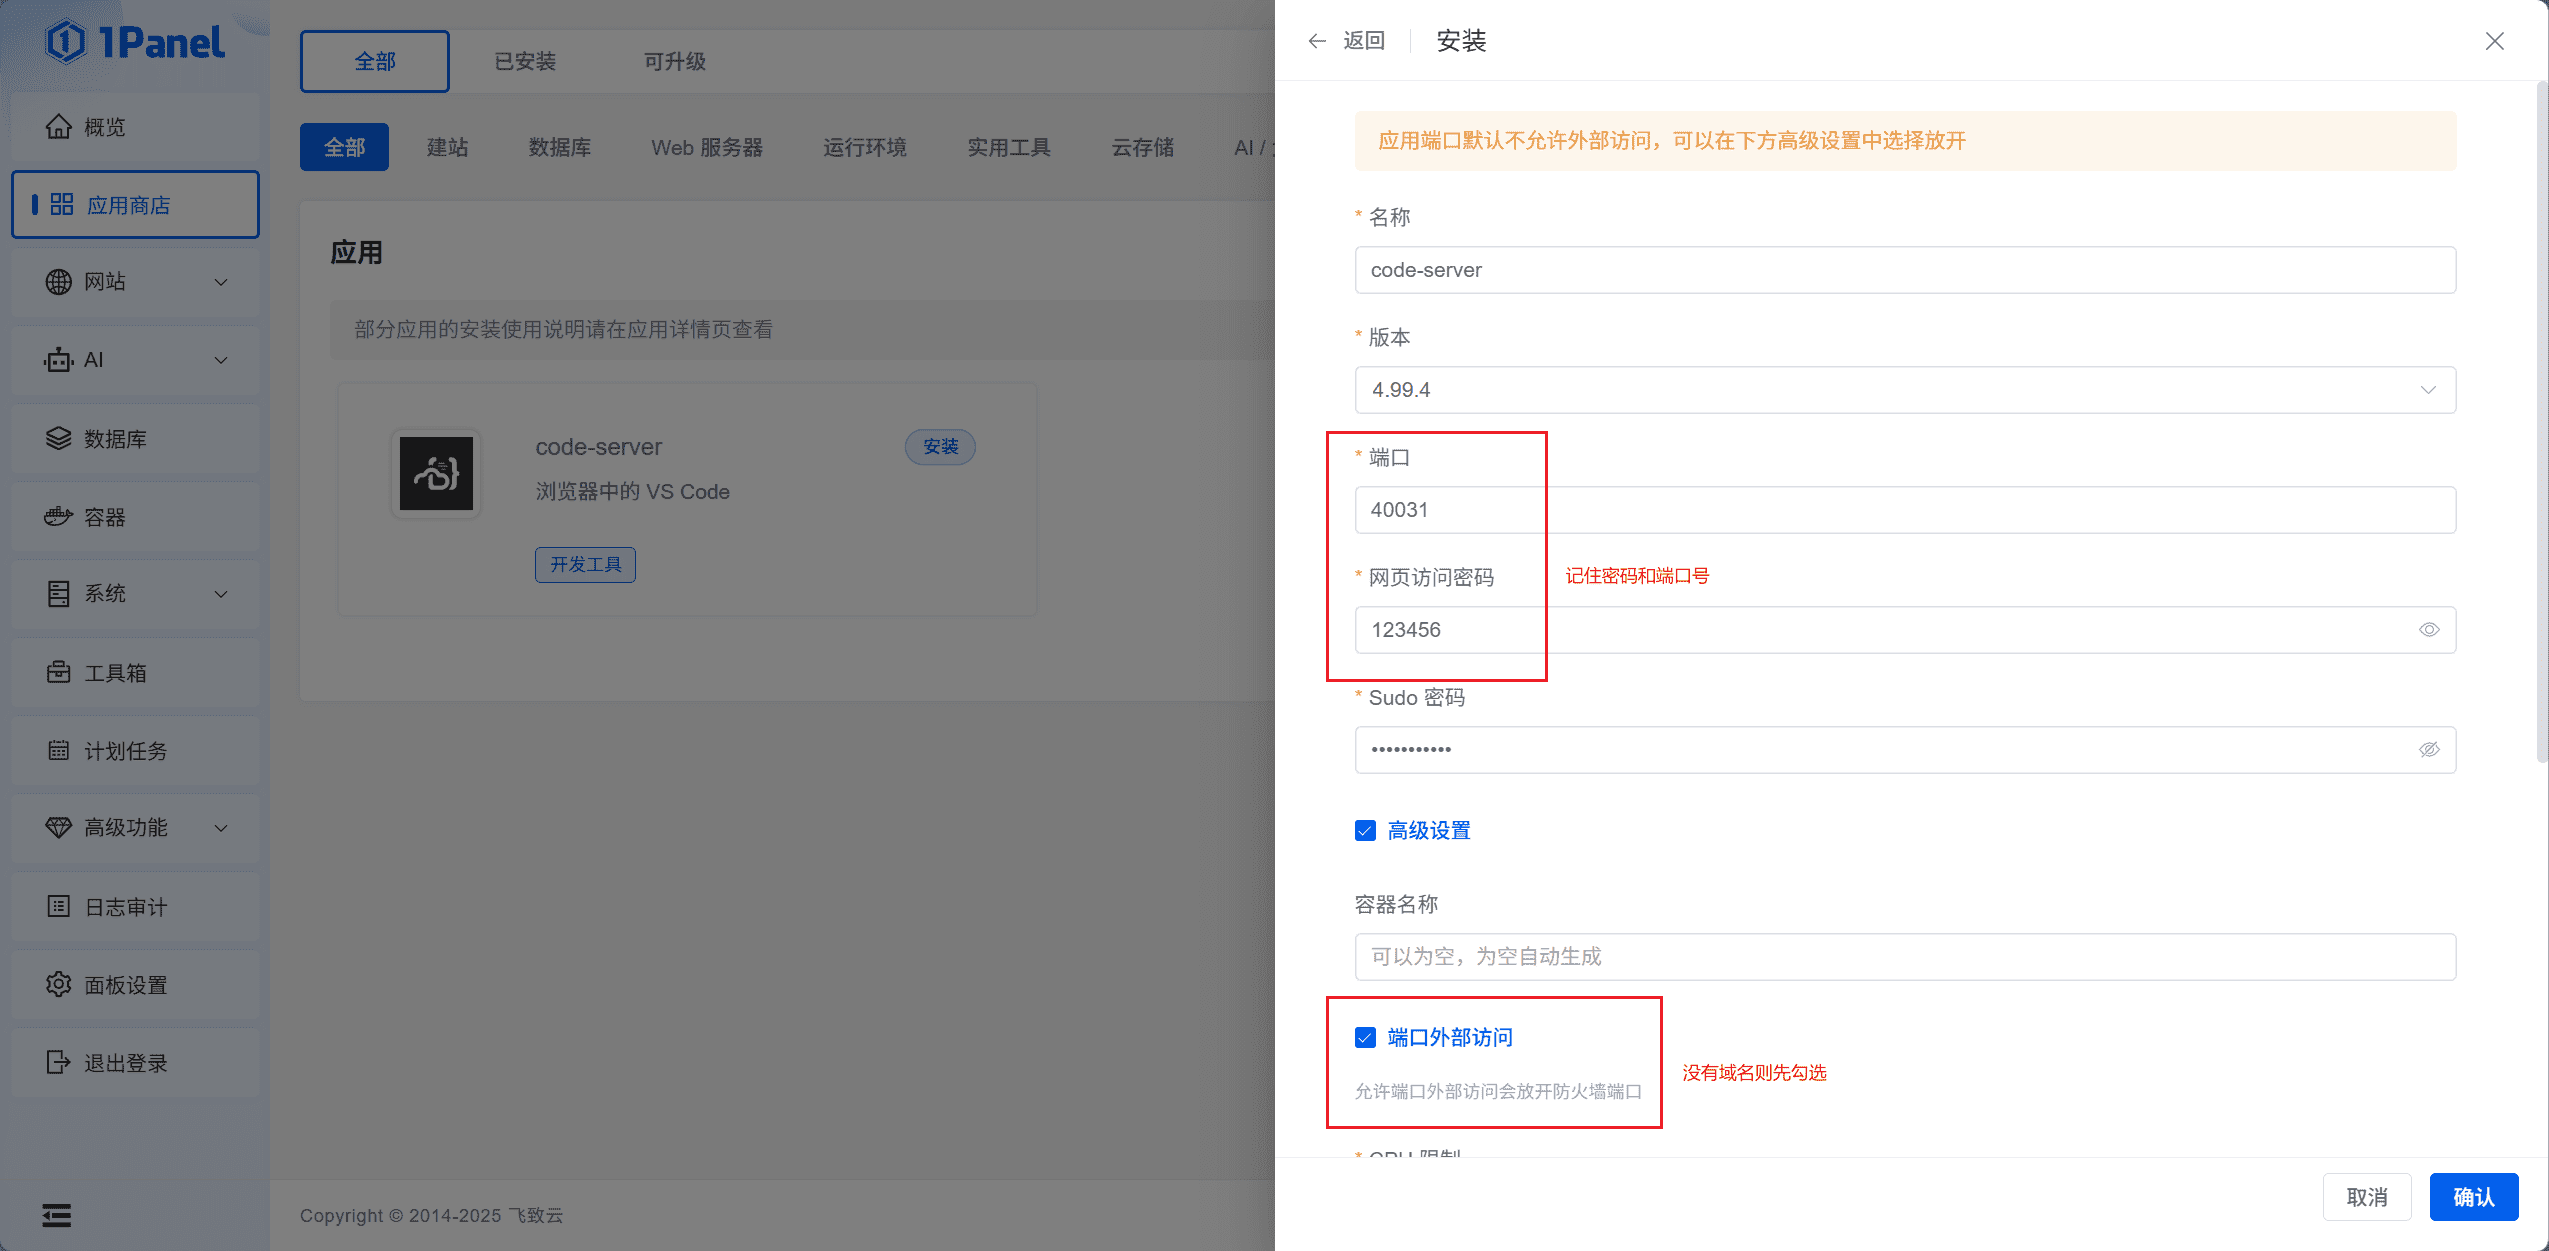This screenshot has height=1251, width=2549.
Task: Reveal Sudo 密码 with crossed eye icon
Action: (2429, 750)
